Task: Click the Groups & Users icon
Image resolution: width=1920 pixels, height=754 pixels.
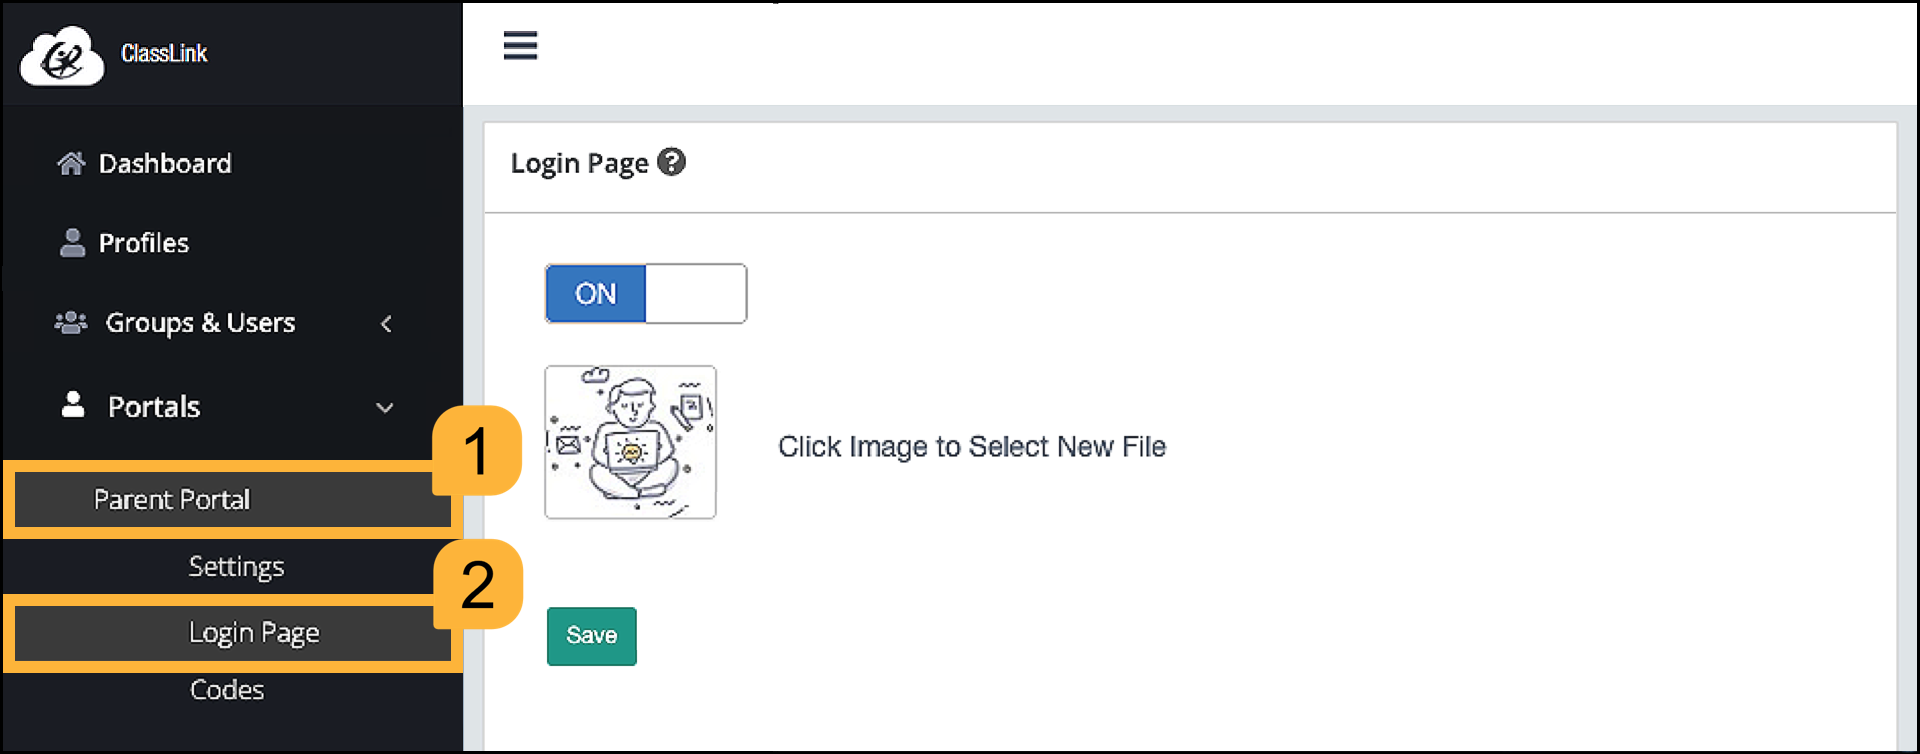Action: tap(70, 322)
